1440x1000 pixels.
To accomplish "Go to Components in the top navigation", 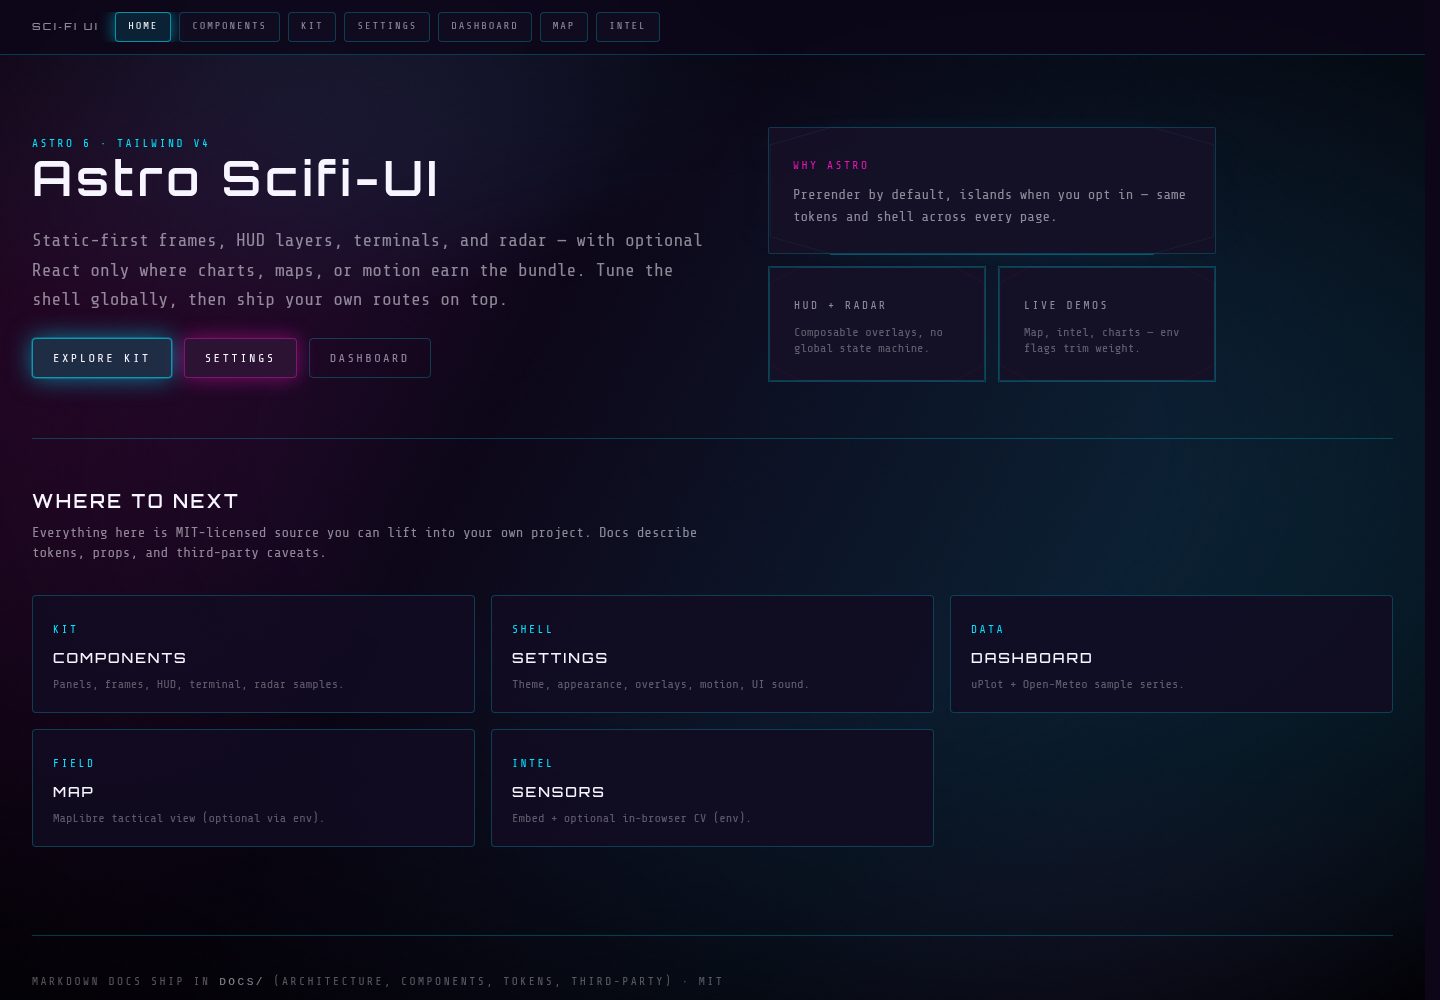I will tap(229, 27).
